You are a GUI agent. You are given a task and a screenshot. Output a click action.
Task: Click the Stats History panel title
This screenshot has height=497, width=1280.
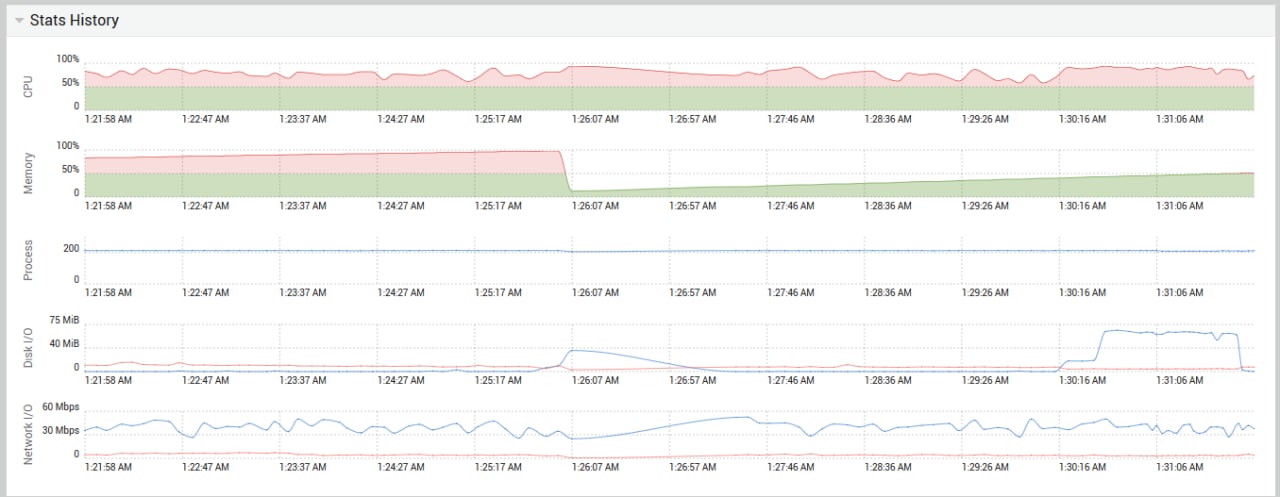[x=74, y=20]
